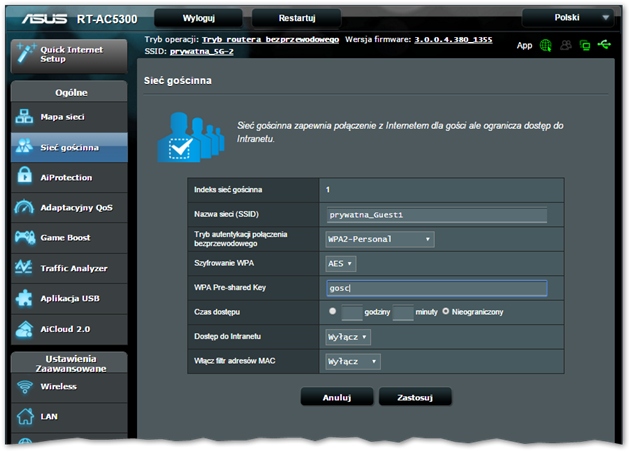Click the green globe internet status icon
Viewport: 630px width, 452px height.
[545, 45]
